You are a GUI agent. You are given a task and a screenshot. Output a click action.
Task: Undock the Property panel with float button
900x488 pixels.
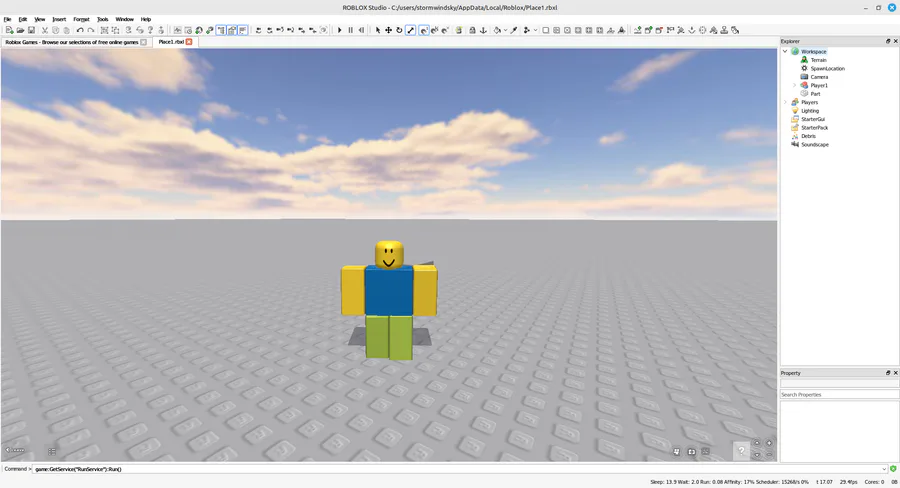(x=888, y=373)
